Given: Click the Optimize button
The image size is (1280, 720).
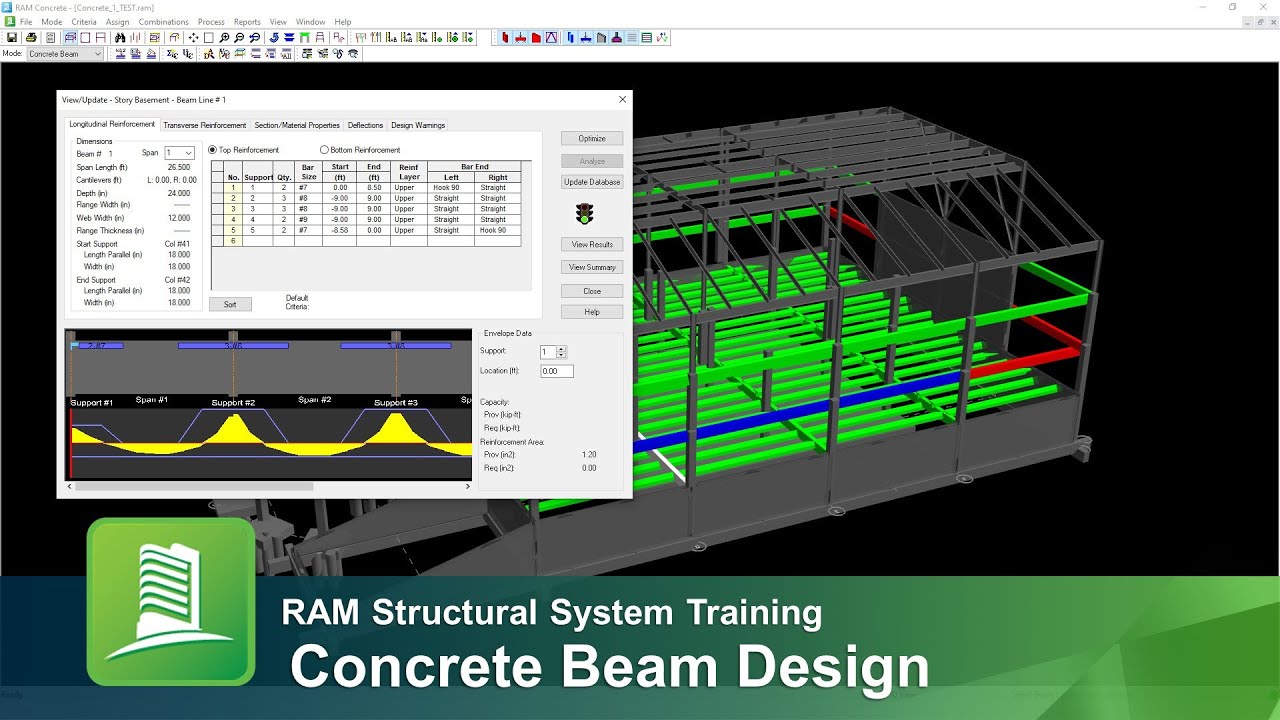Looking at the screenshot, I should (x=592, y=139).
